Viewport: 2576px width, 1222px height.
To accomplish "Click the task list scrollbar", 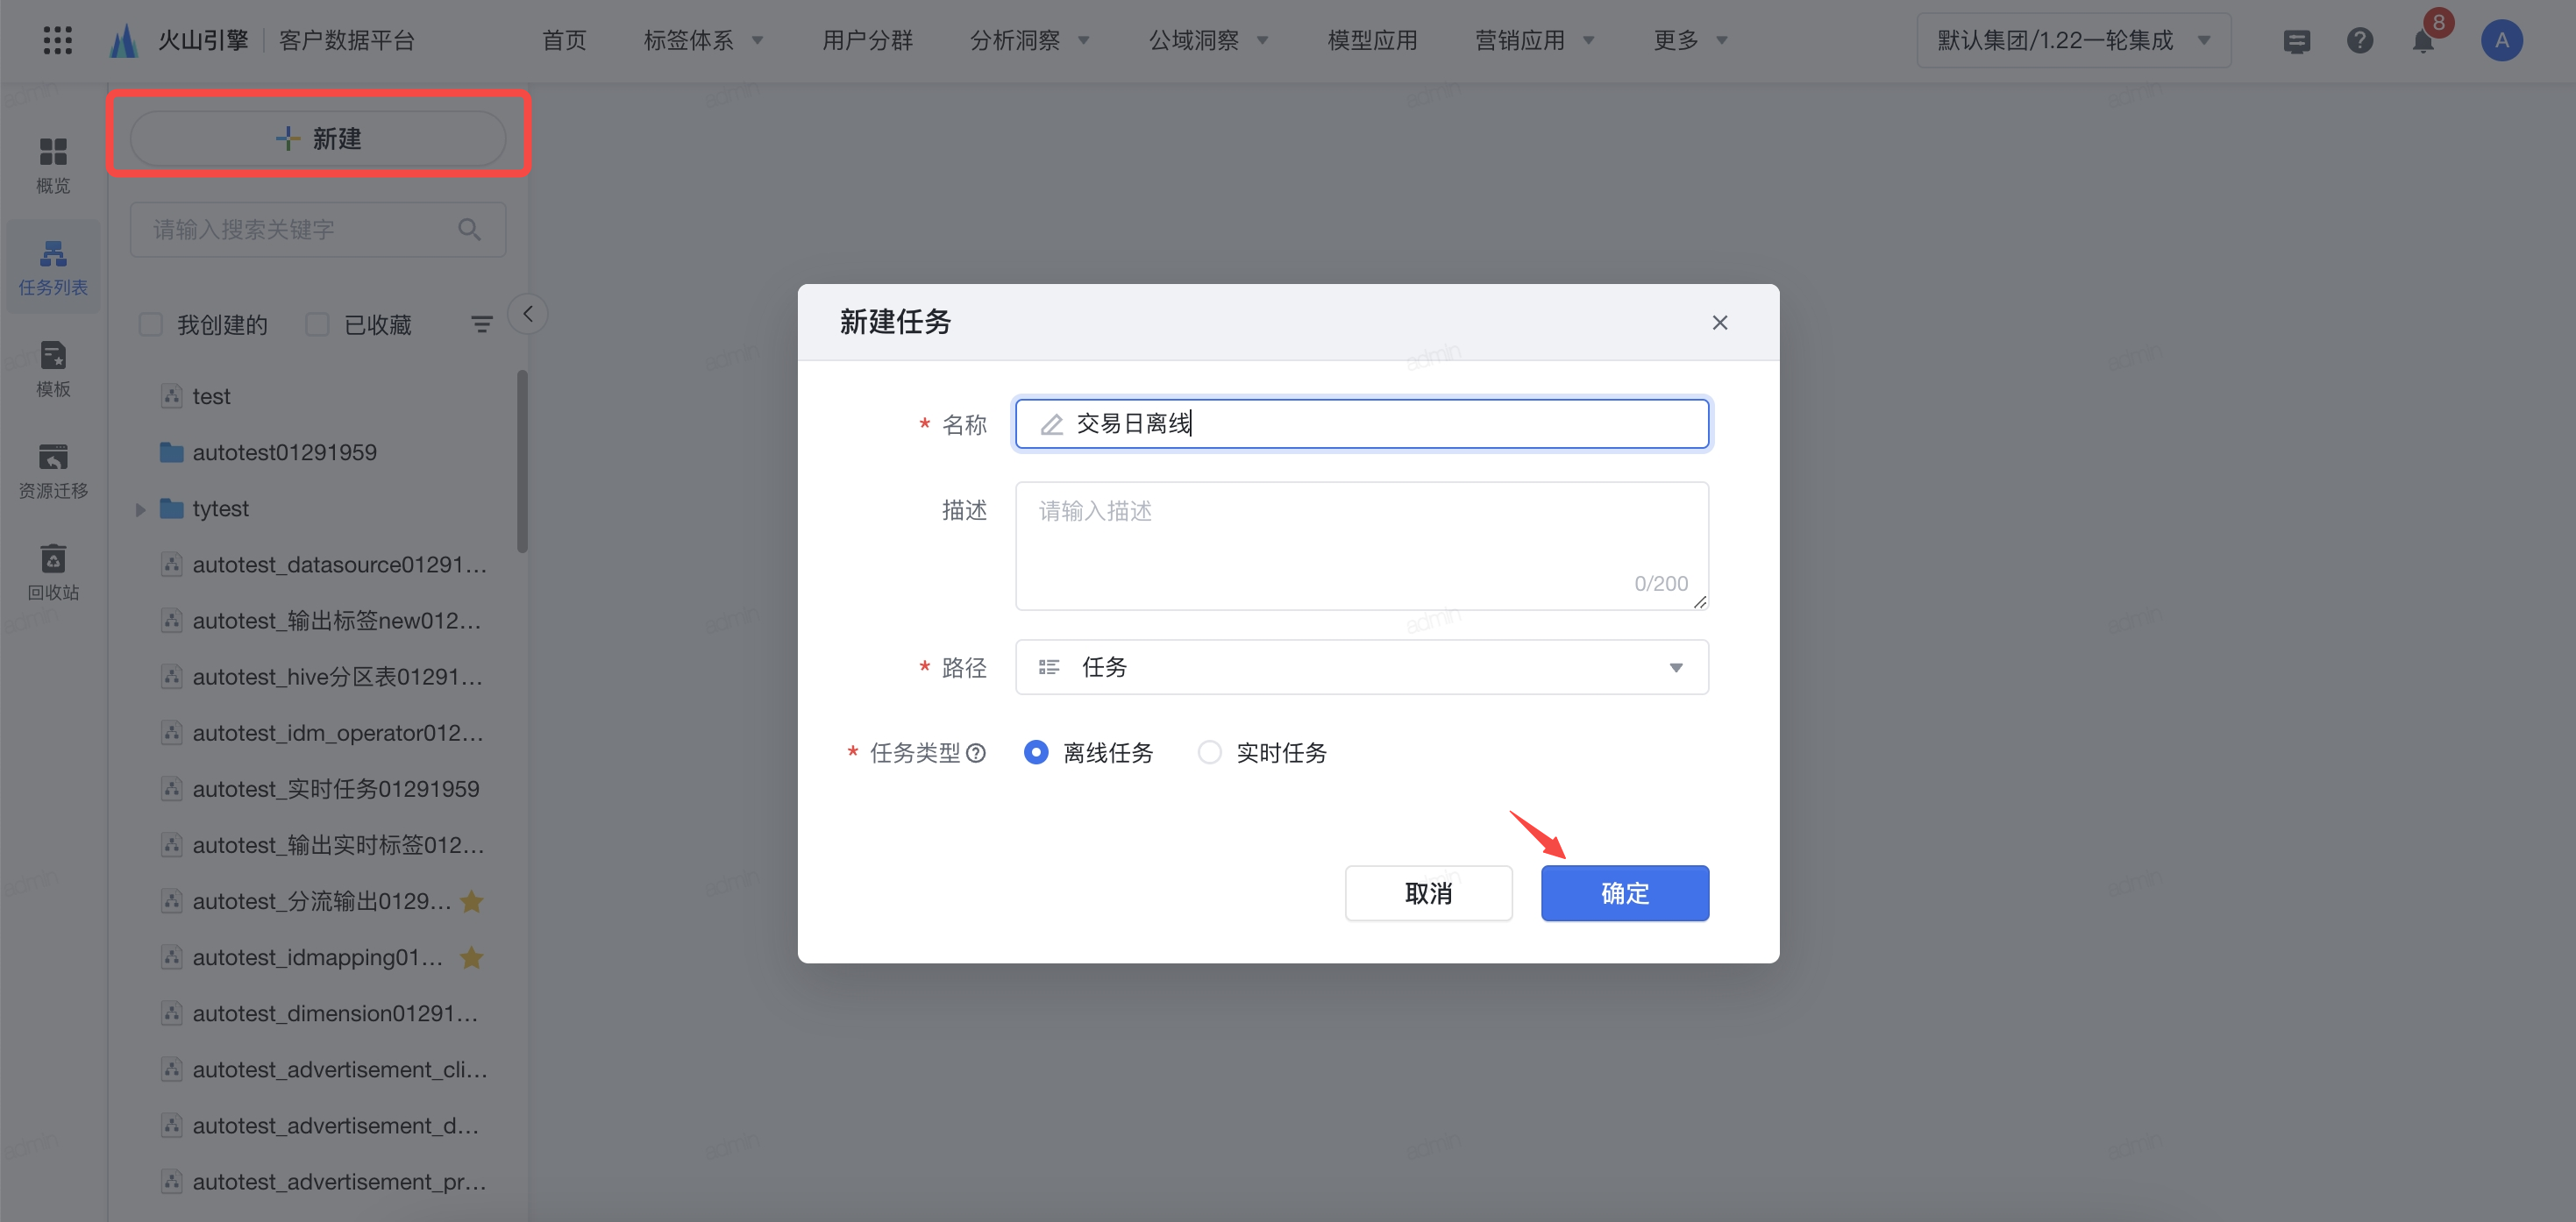I will pos(522,461).
